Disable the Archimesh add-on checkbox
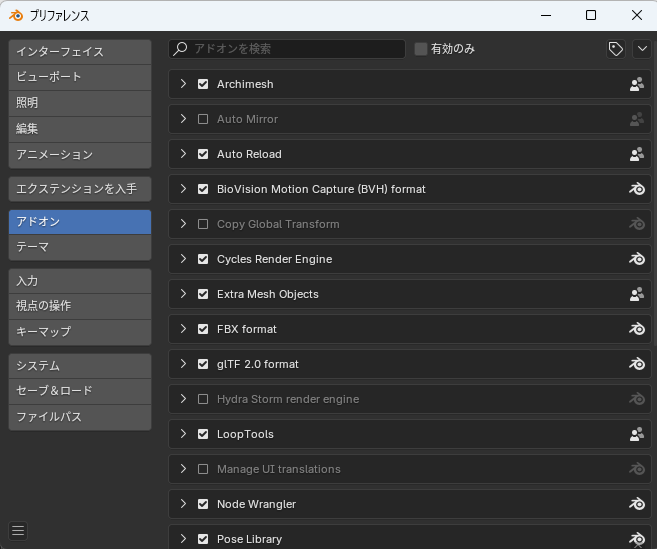This screenshot has width=657, height=549. (x=203, y=84)
